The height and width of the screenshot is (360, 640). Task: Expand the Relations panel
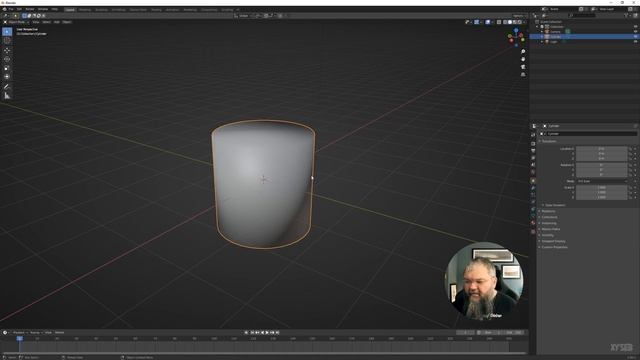(x=548, y=211)
